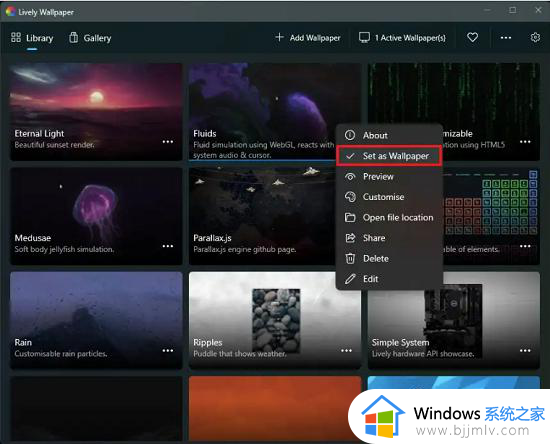Maximize the Lively Wallpaper window
The width and height of the screenshot is (550, 444).
pyautogui.click(x=512, y=10)
